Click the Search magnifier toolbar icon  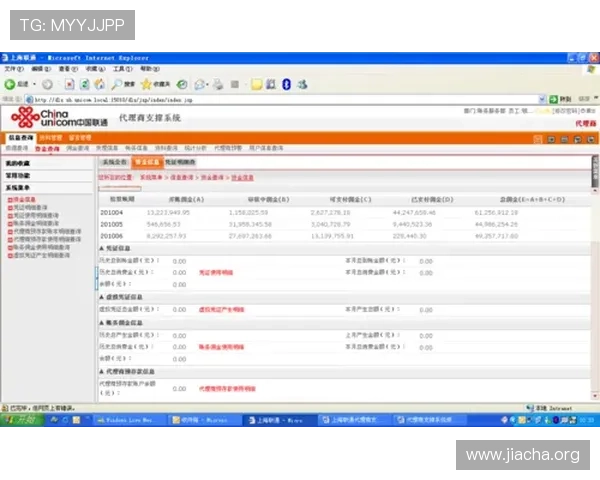tap(116, 84)
